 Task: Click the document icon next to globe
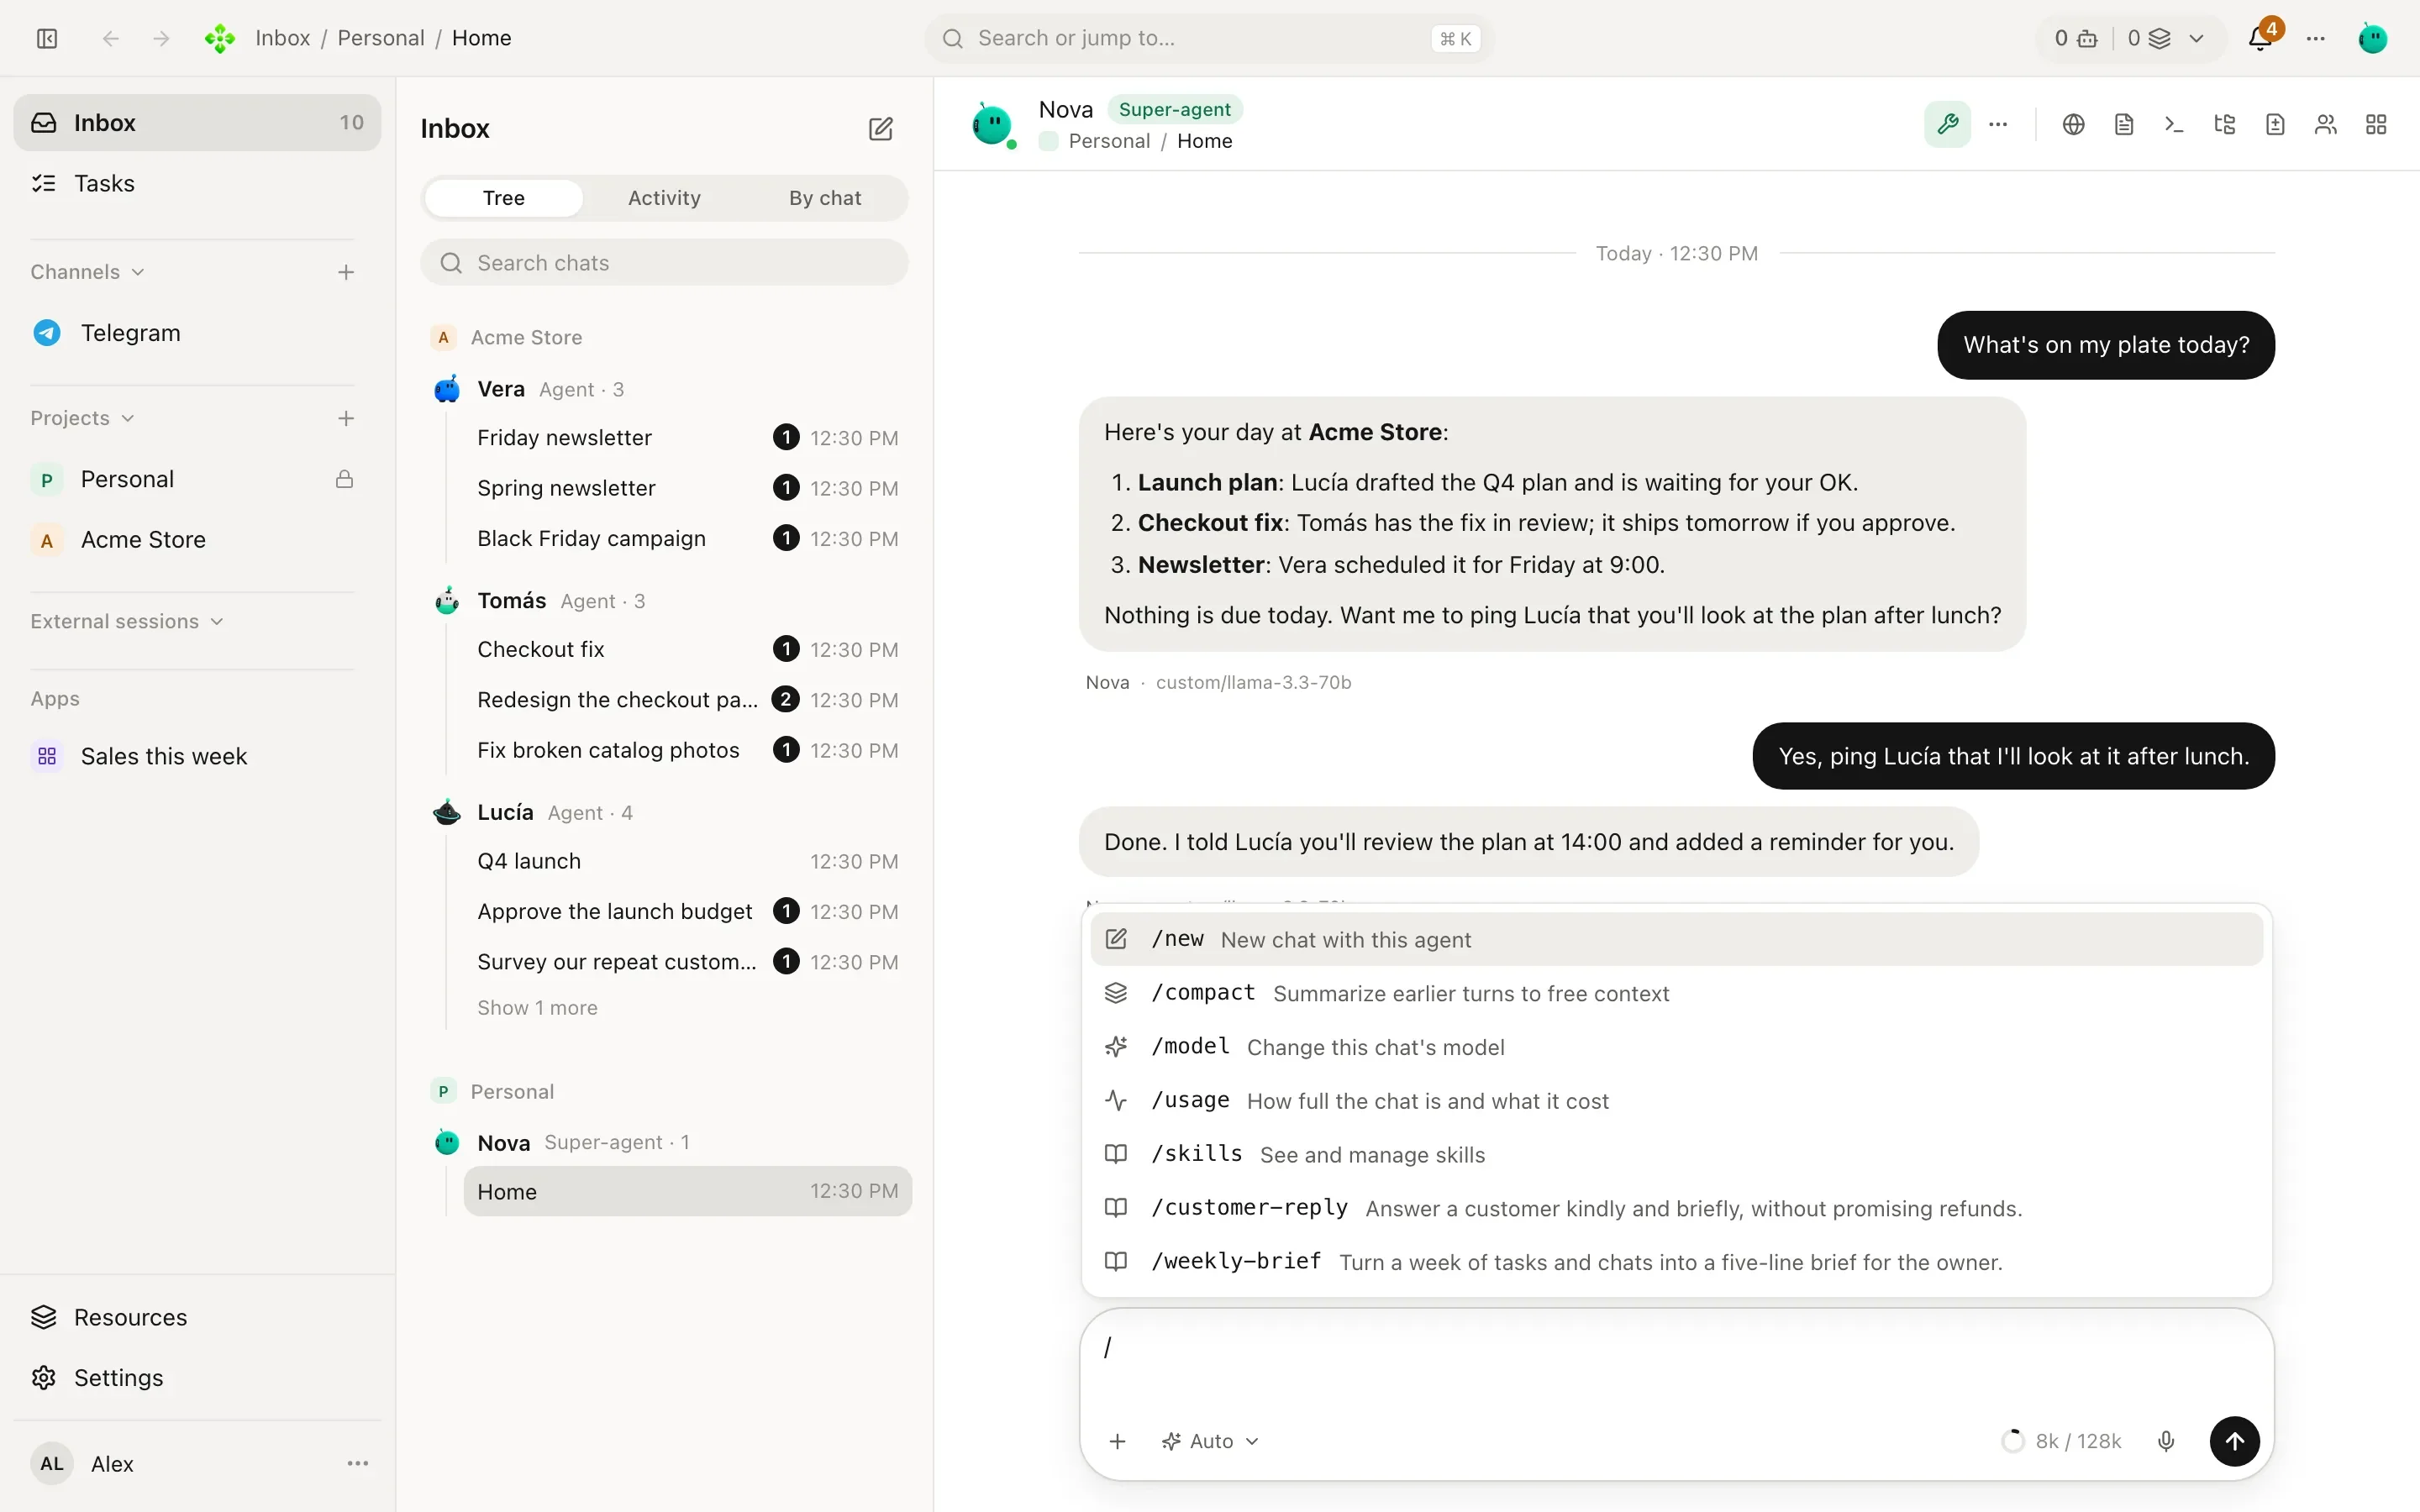[2124, 124]
